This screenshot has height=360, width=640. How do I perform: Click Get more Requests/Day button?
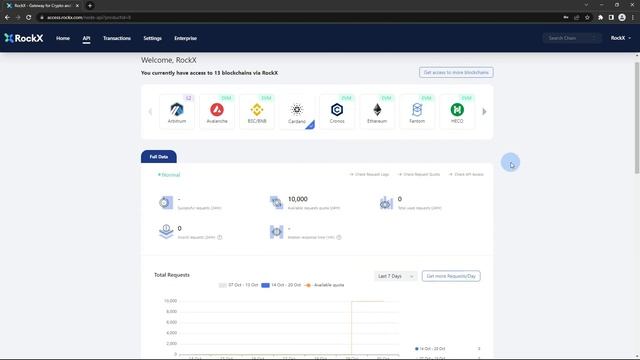coord(451,276)
